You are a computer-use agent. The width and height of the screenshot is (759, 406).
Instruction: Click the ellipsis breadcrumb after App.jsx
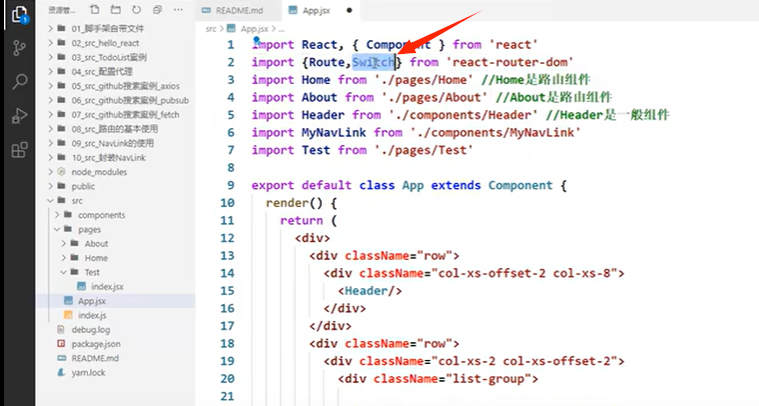[282, 29]
